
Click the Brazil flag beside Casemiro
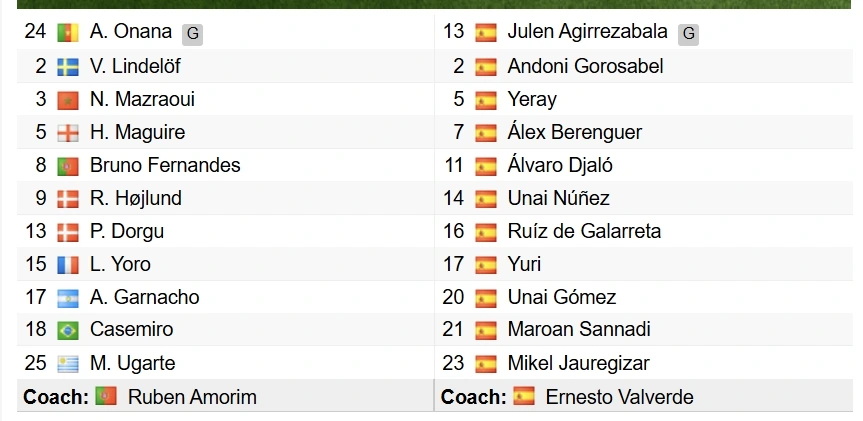click(x=68, y=330)
